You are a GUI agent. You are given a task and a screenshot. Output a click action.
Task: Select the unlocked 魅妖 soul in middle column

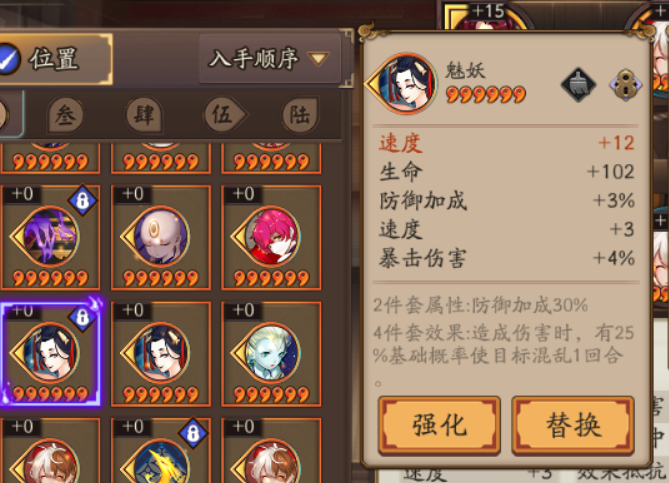pyautogui.click(x=161, y=353)
